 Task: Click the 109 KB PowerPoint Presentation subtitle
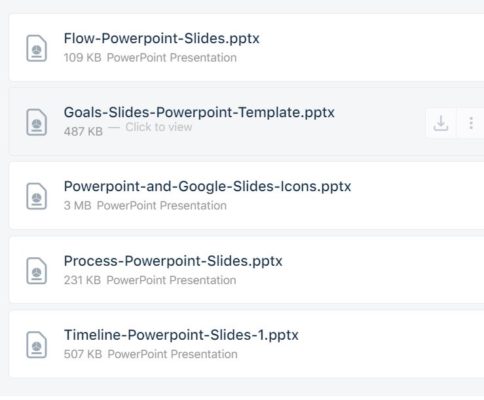150,58
